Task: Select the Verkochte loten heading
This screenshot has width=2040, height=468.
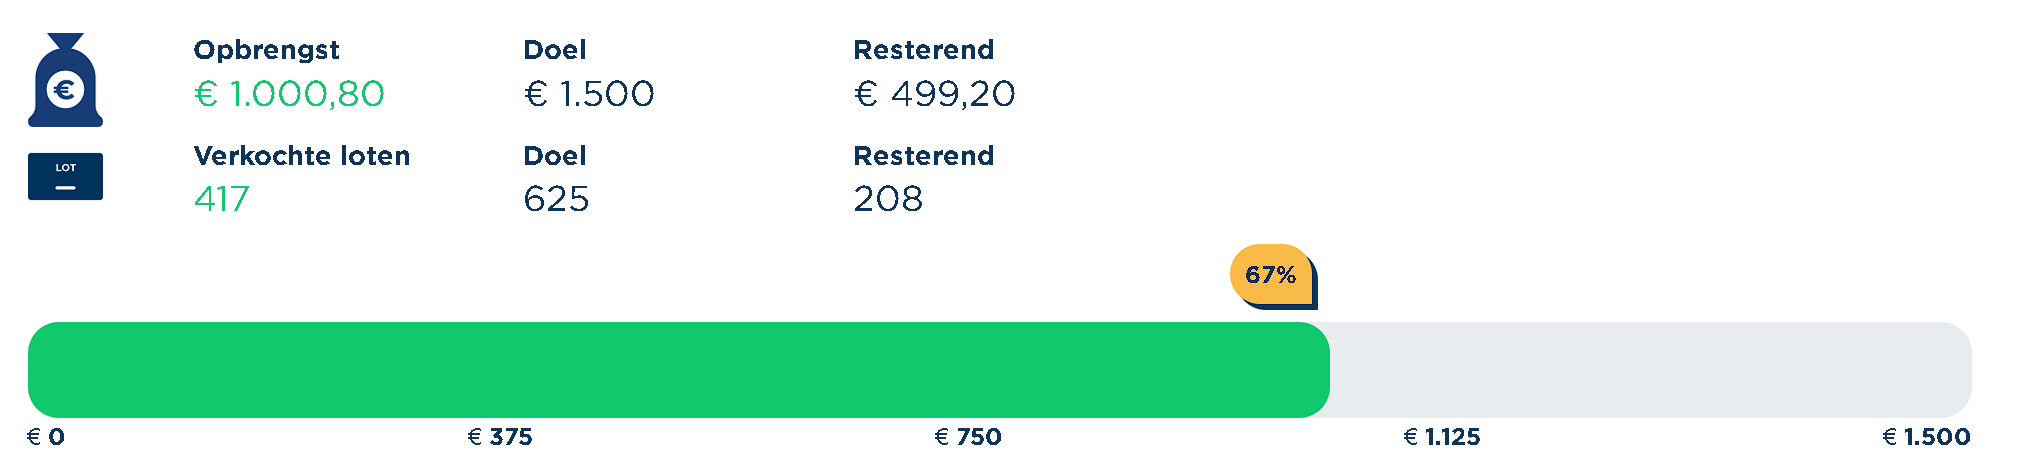Action: tap(302, 156)
